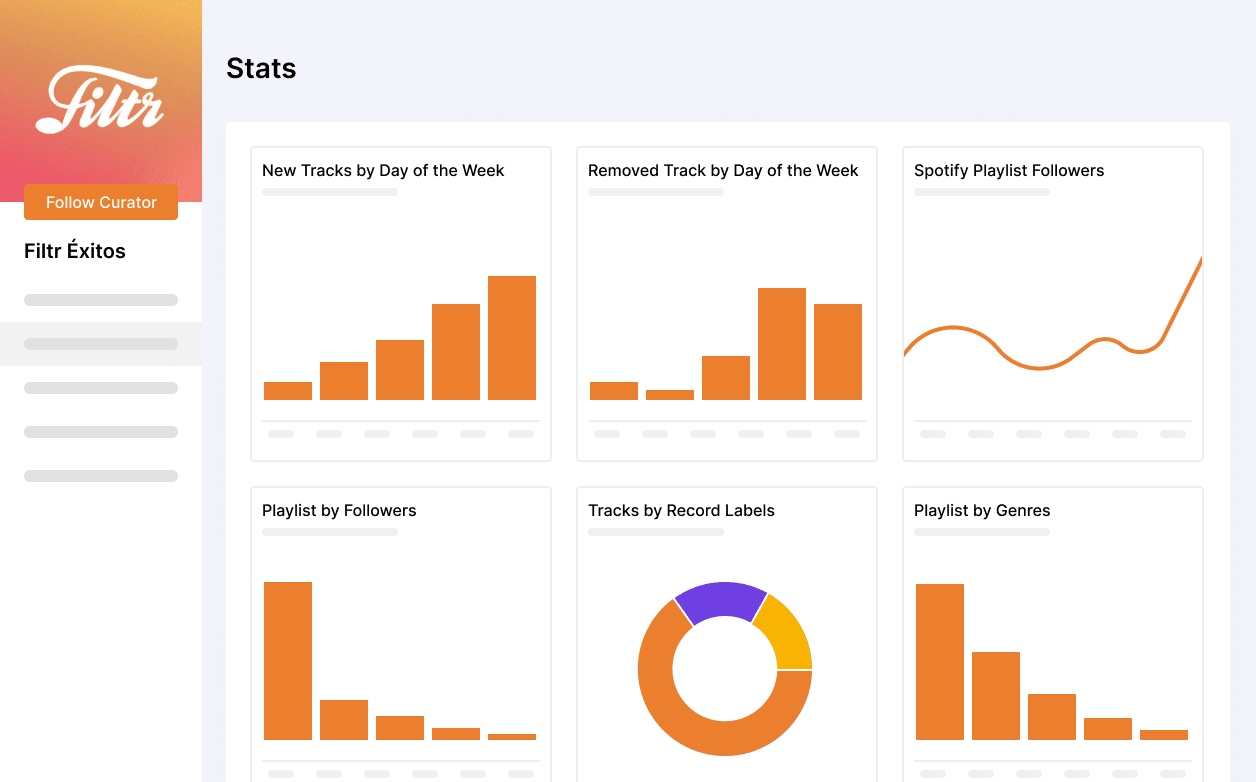Select the yellow segment of the donut chart
Screen dimensions: 1256x782
click(x=787, y=636)
